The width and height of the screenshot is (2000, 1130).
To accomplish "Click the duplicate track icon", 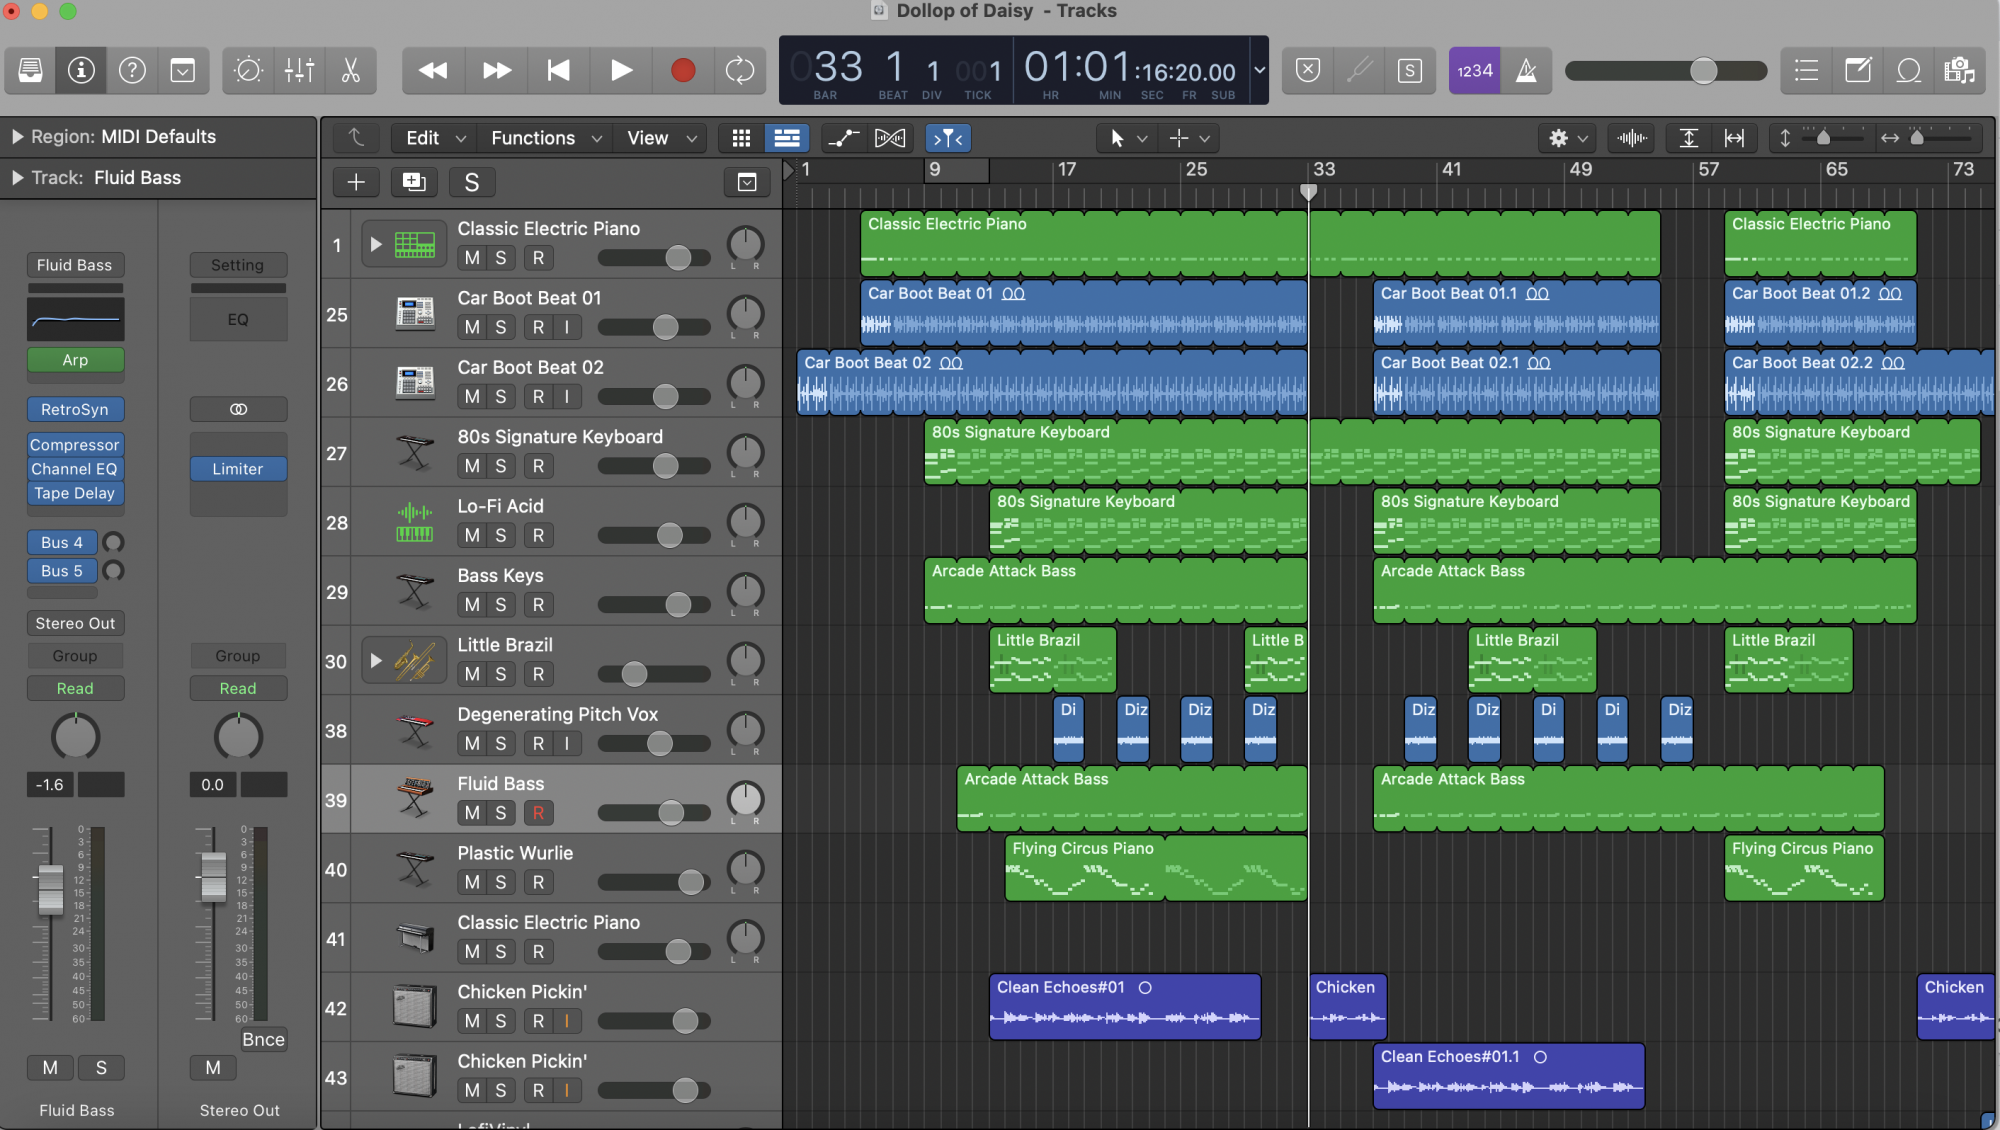I will (414, 182).
